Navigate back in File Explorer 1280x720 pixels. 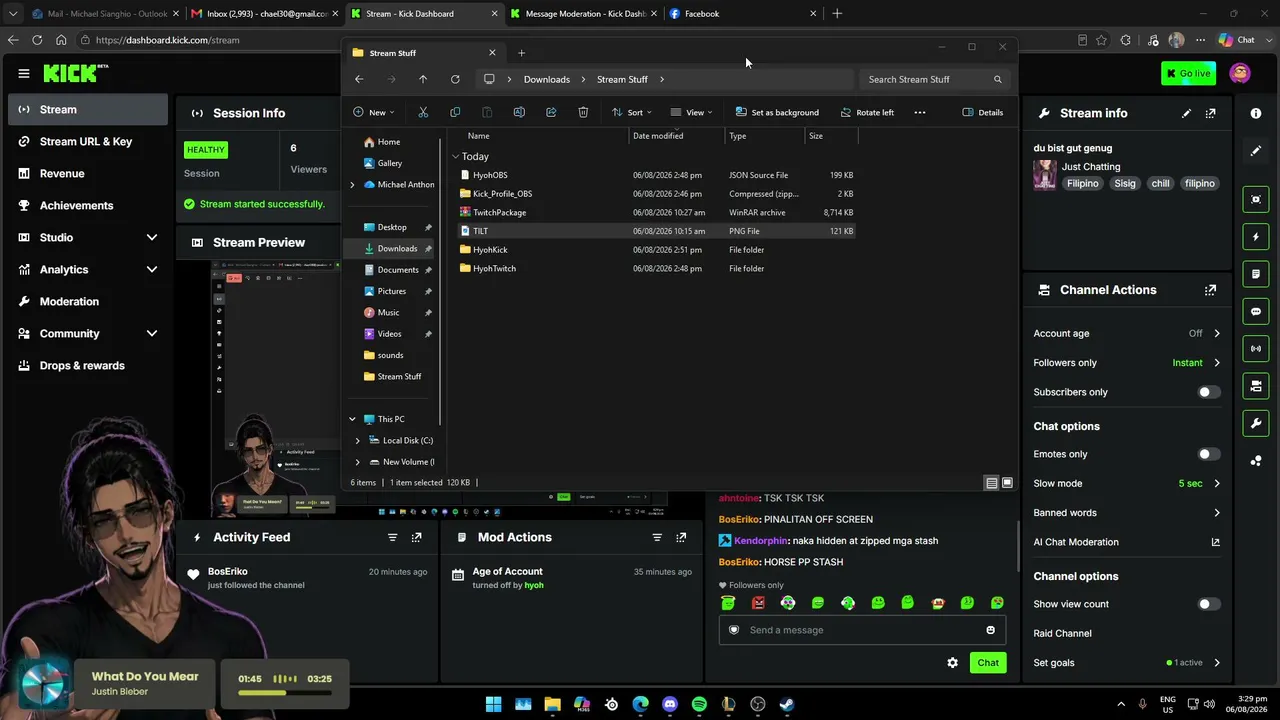click(x=359, y=79)
